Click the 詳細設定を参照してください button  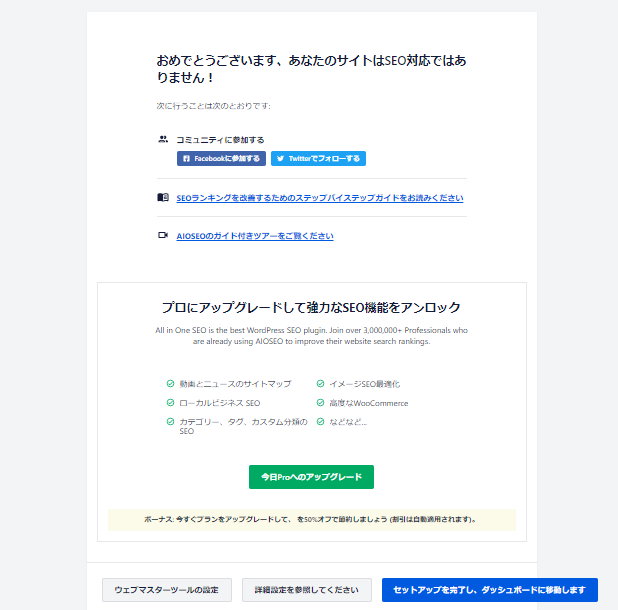pyautogui.click(x=306, y=590)
